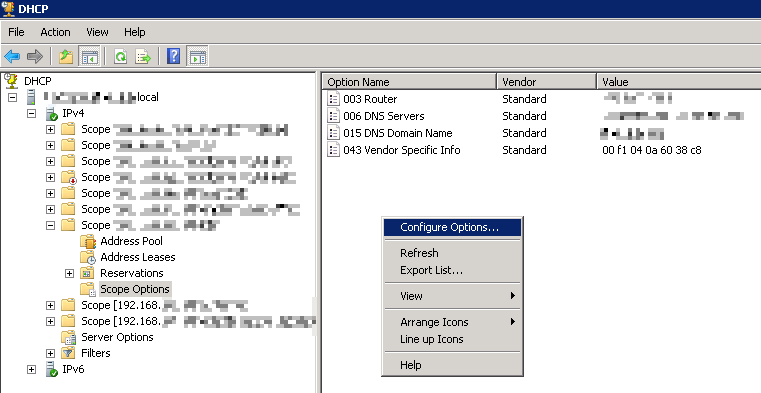
Task: Click the Filters funnel icon
Action: point(68,353)
